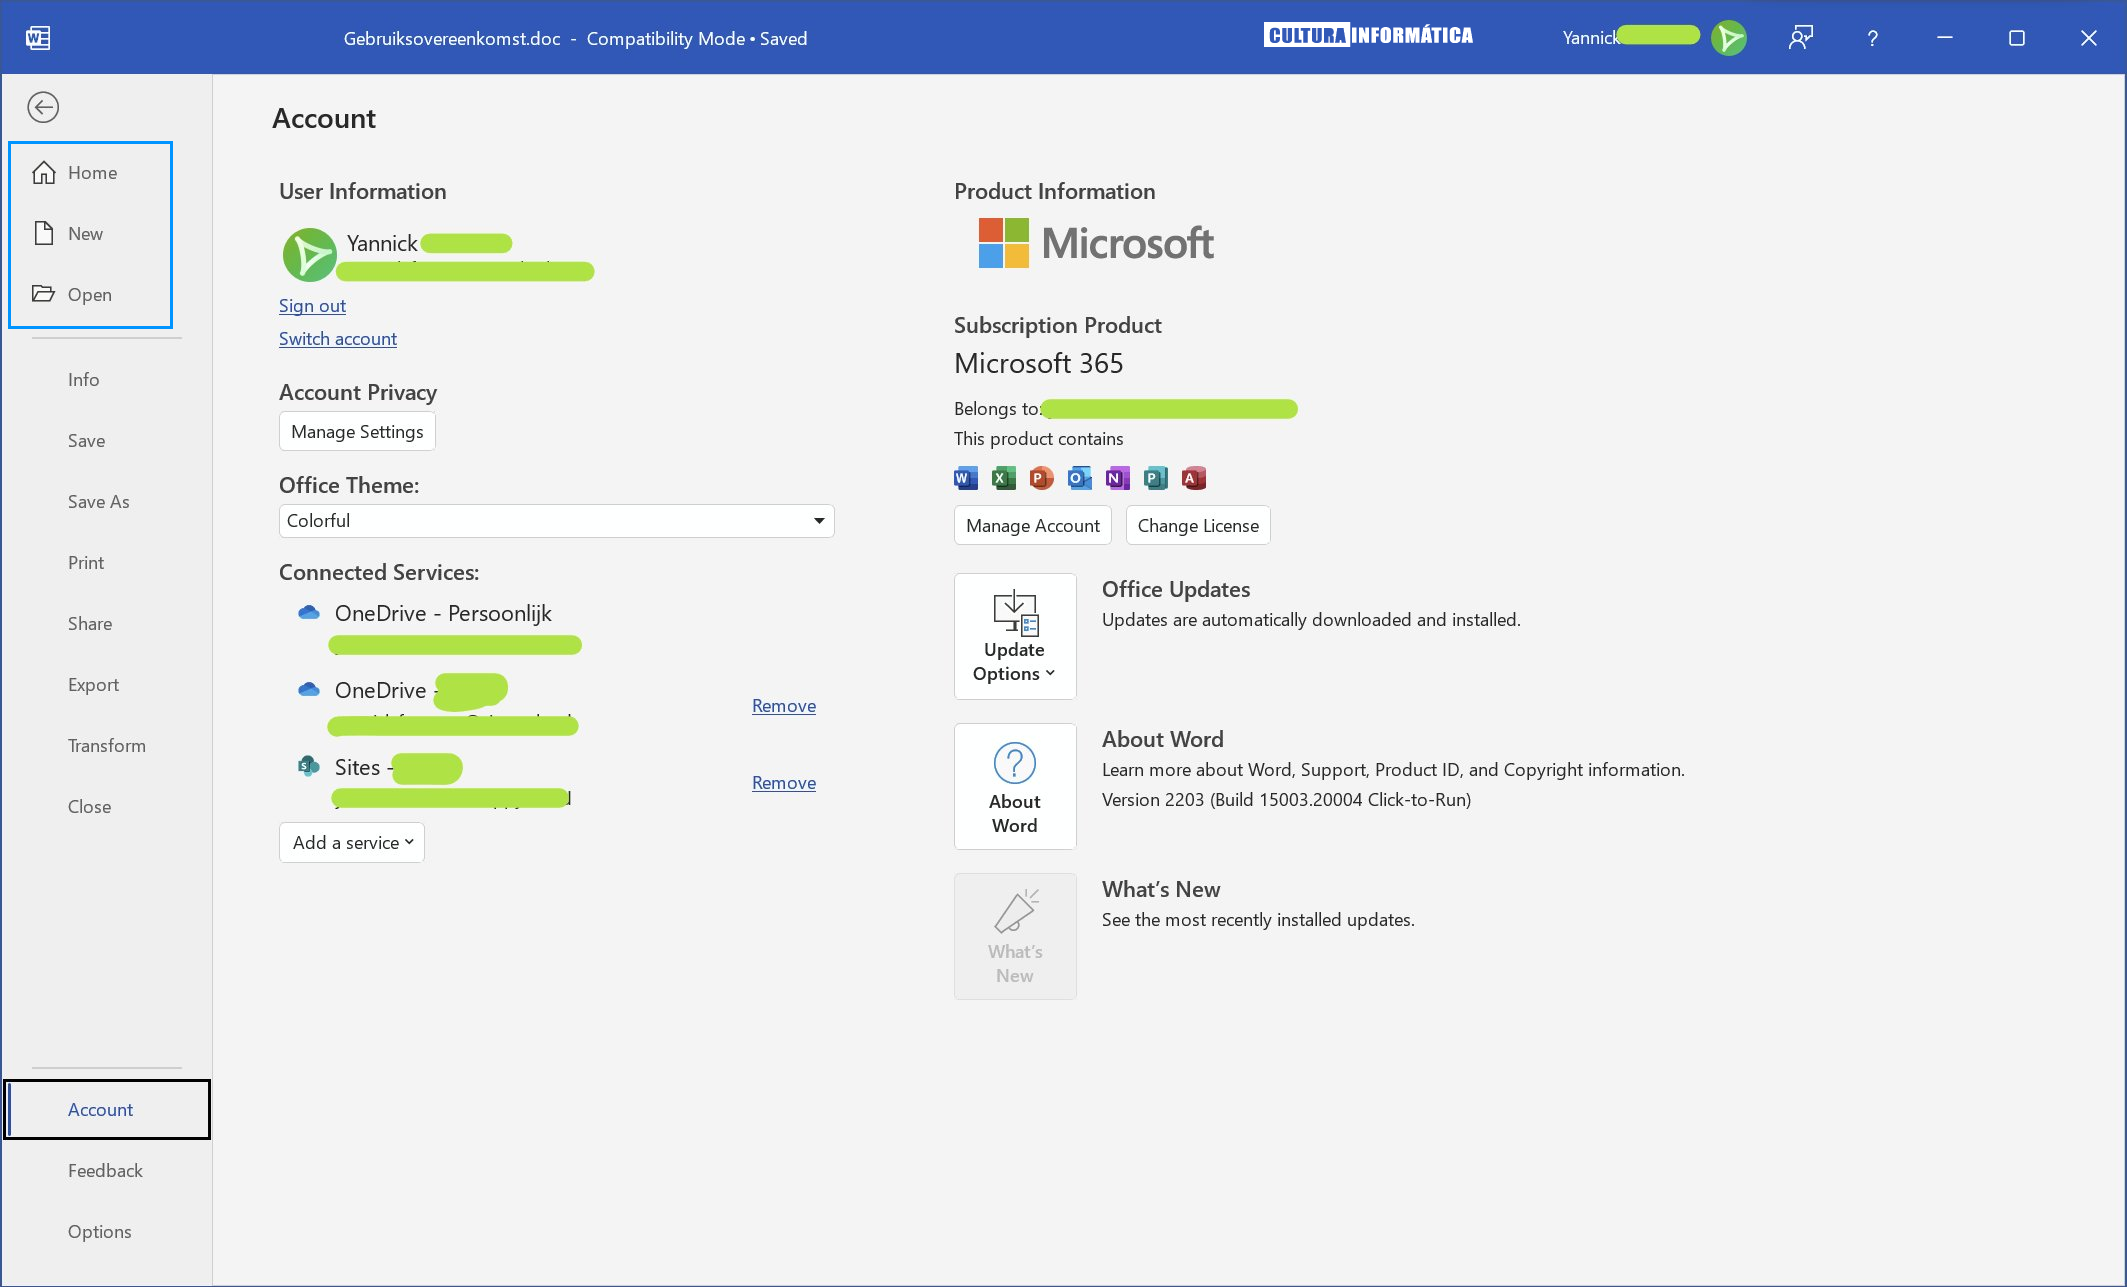Open the Feedback page
Image resolution: width=2127 pixels, height=1287 pixels.
105,1170
